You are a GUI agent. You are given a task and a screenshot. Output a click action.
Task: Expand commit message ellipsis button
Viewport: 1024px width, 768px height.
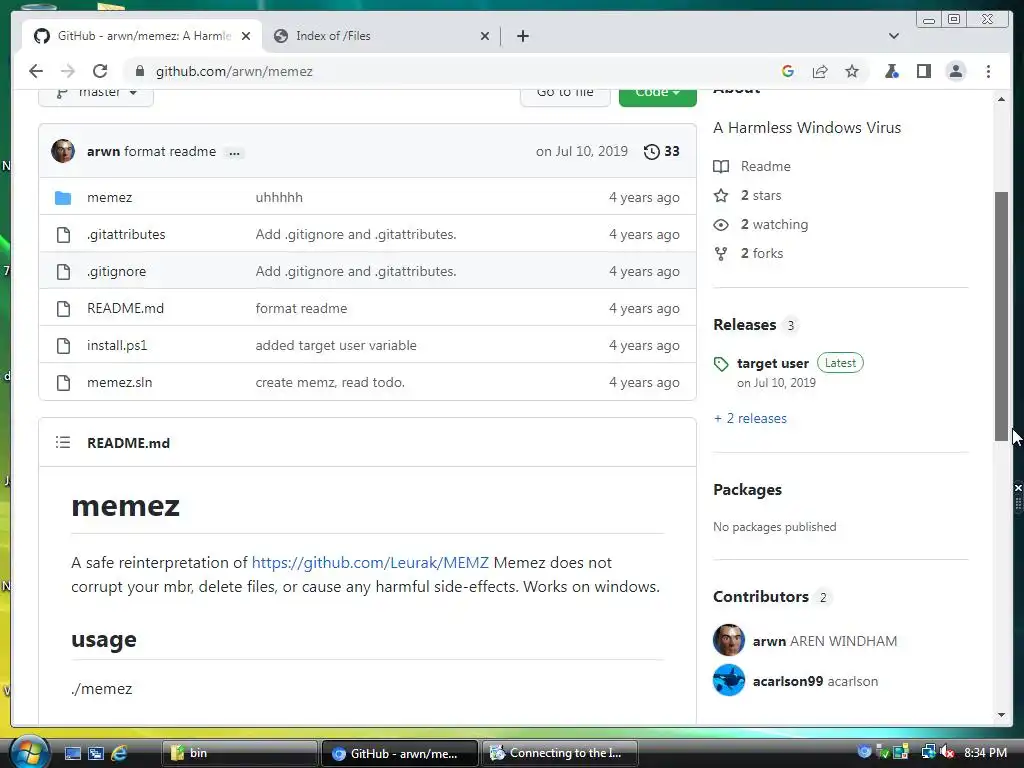coord(234,152)
